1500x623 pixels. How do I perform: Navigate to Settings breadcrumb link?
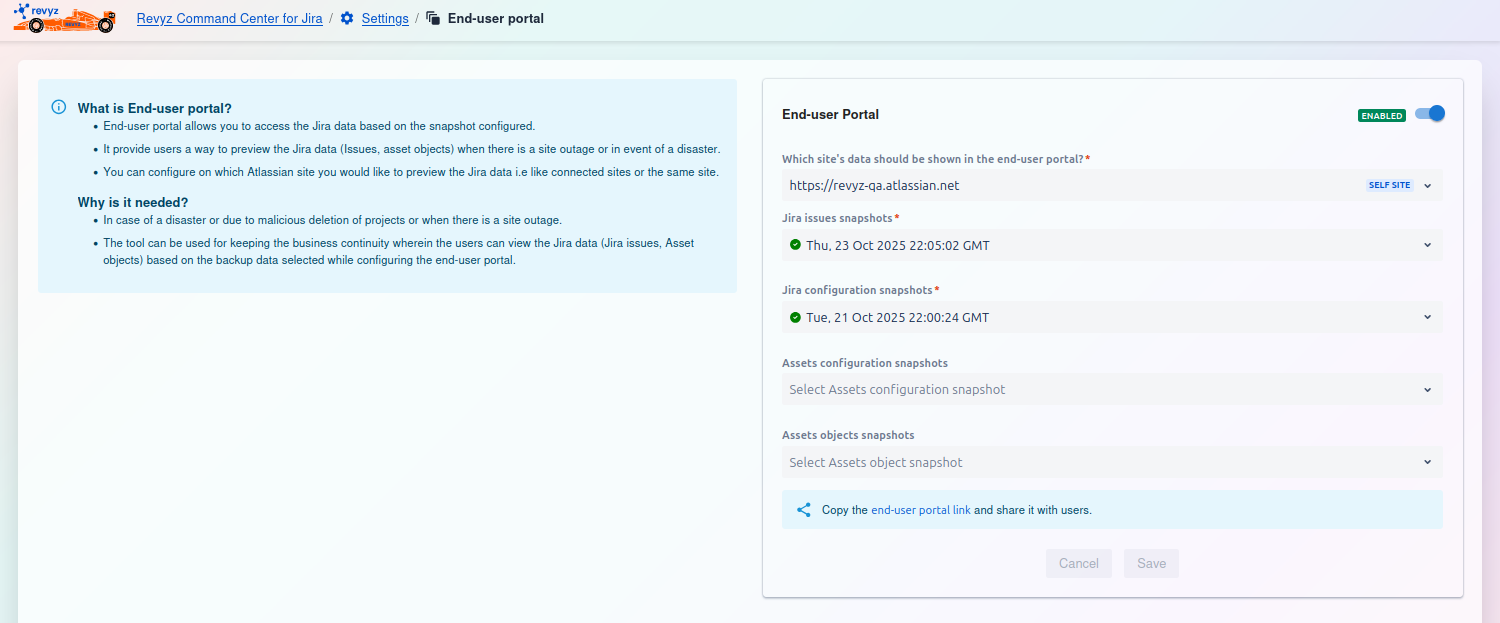click(x=385, y=19)
